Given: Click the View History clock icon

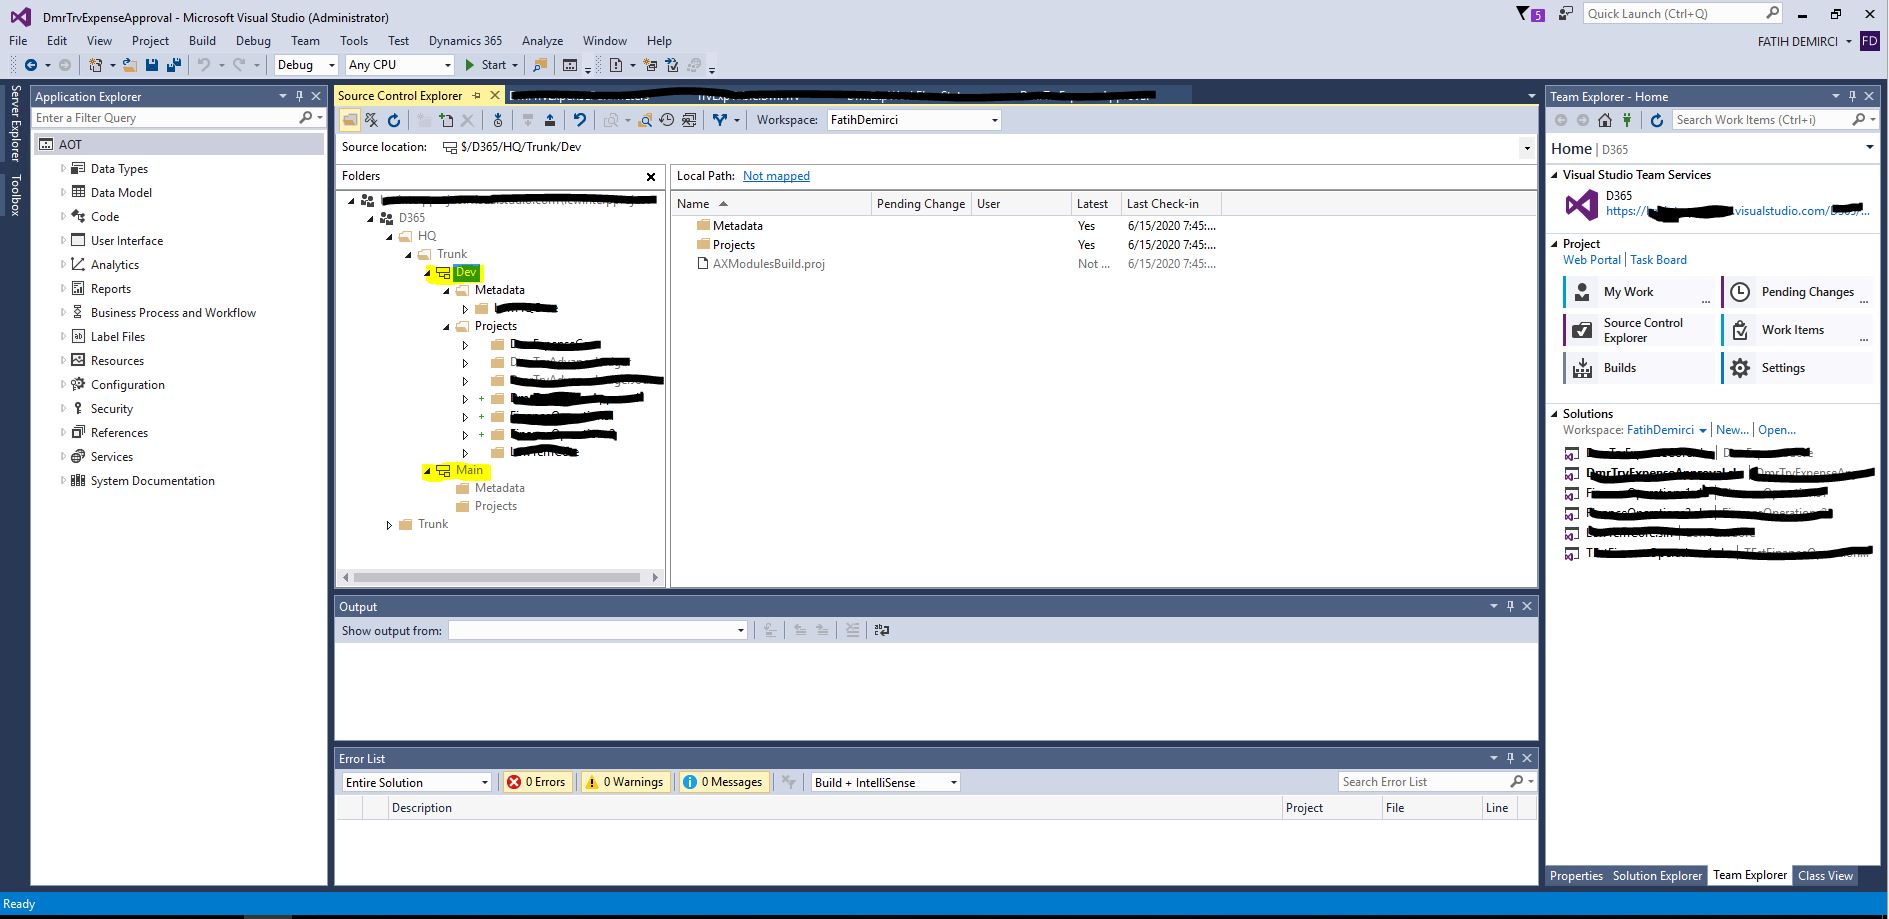Looking at the screenshot, I should coord(667,120).
